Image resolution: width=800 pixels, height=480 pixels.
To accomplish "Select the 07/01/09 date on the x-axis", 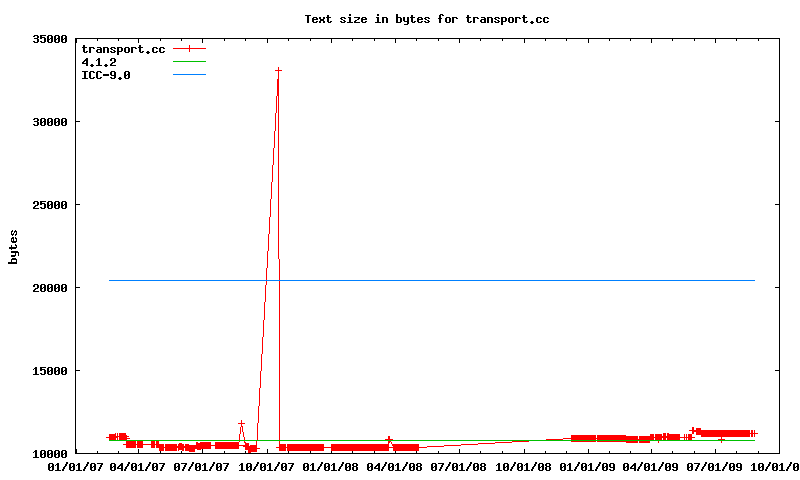I will (x=714, y=466).
